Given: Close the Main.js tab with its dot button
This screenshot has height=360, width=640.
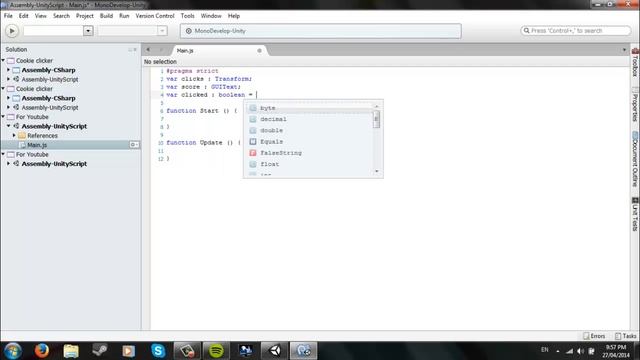Looking at the screenshot, I should point(259,51).
